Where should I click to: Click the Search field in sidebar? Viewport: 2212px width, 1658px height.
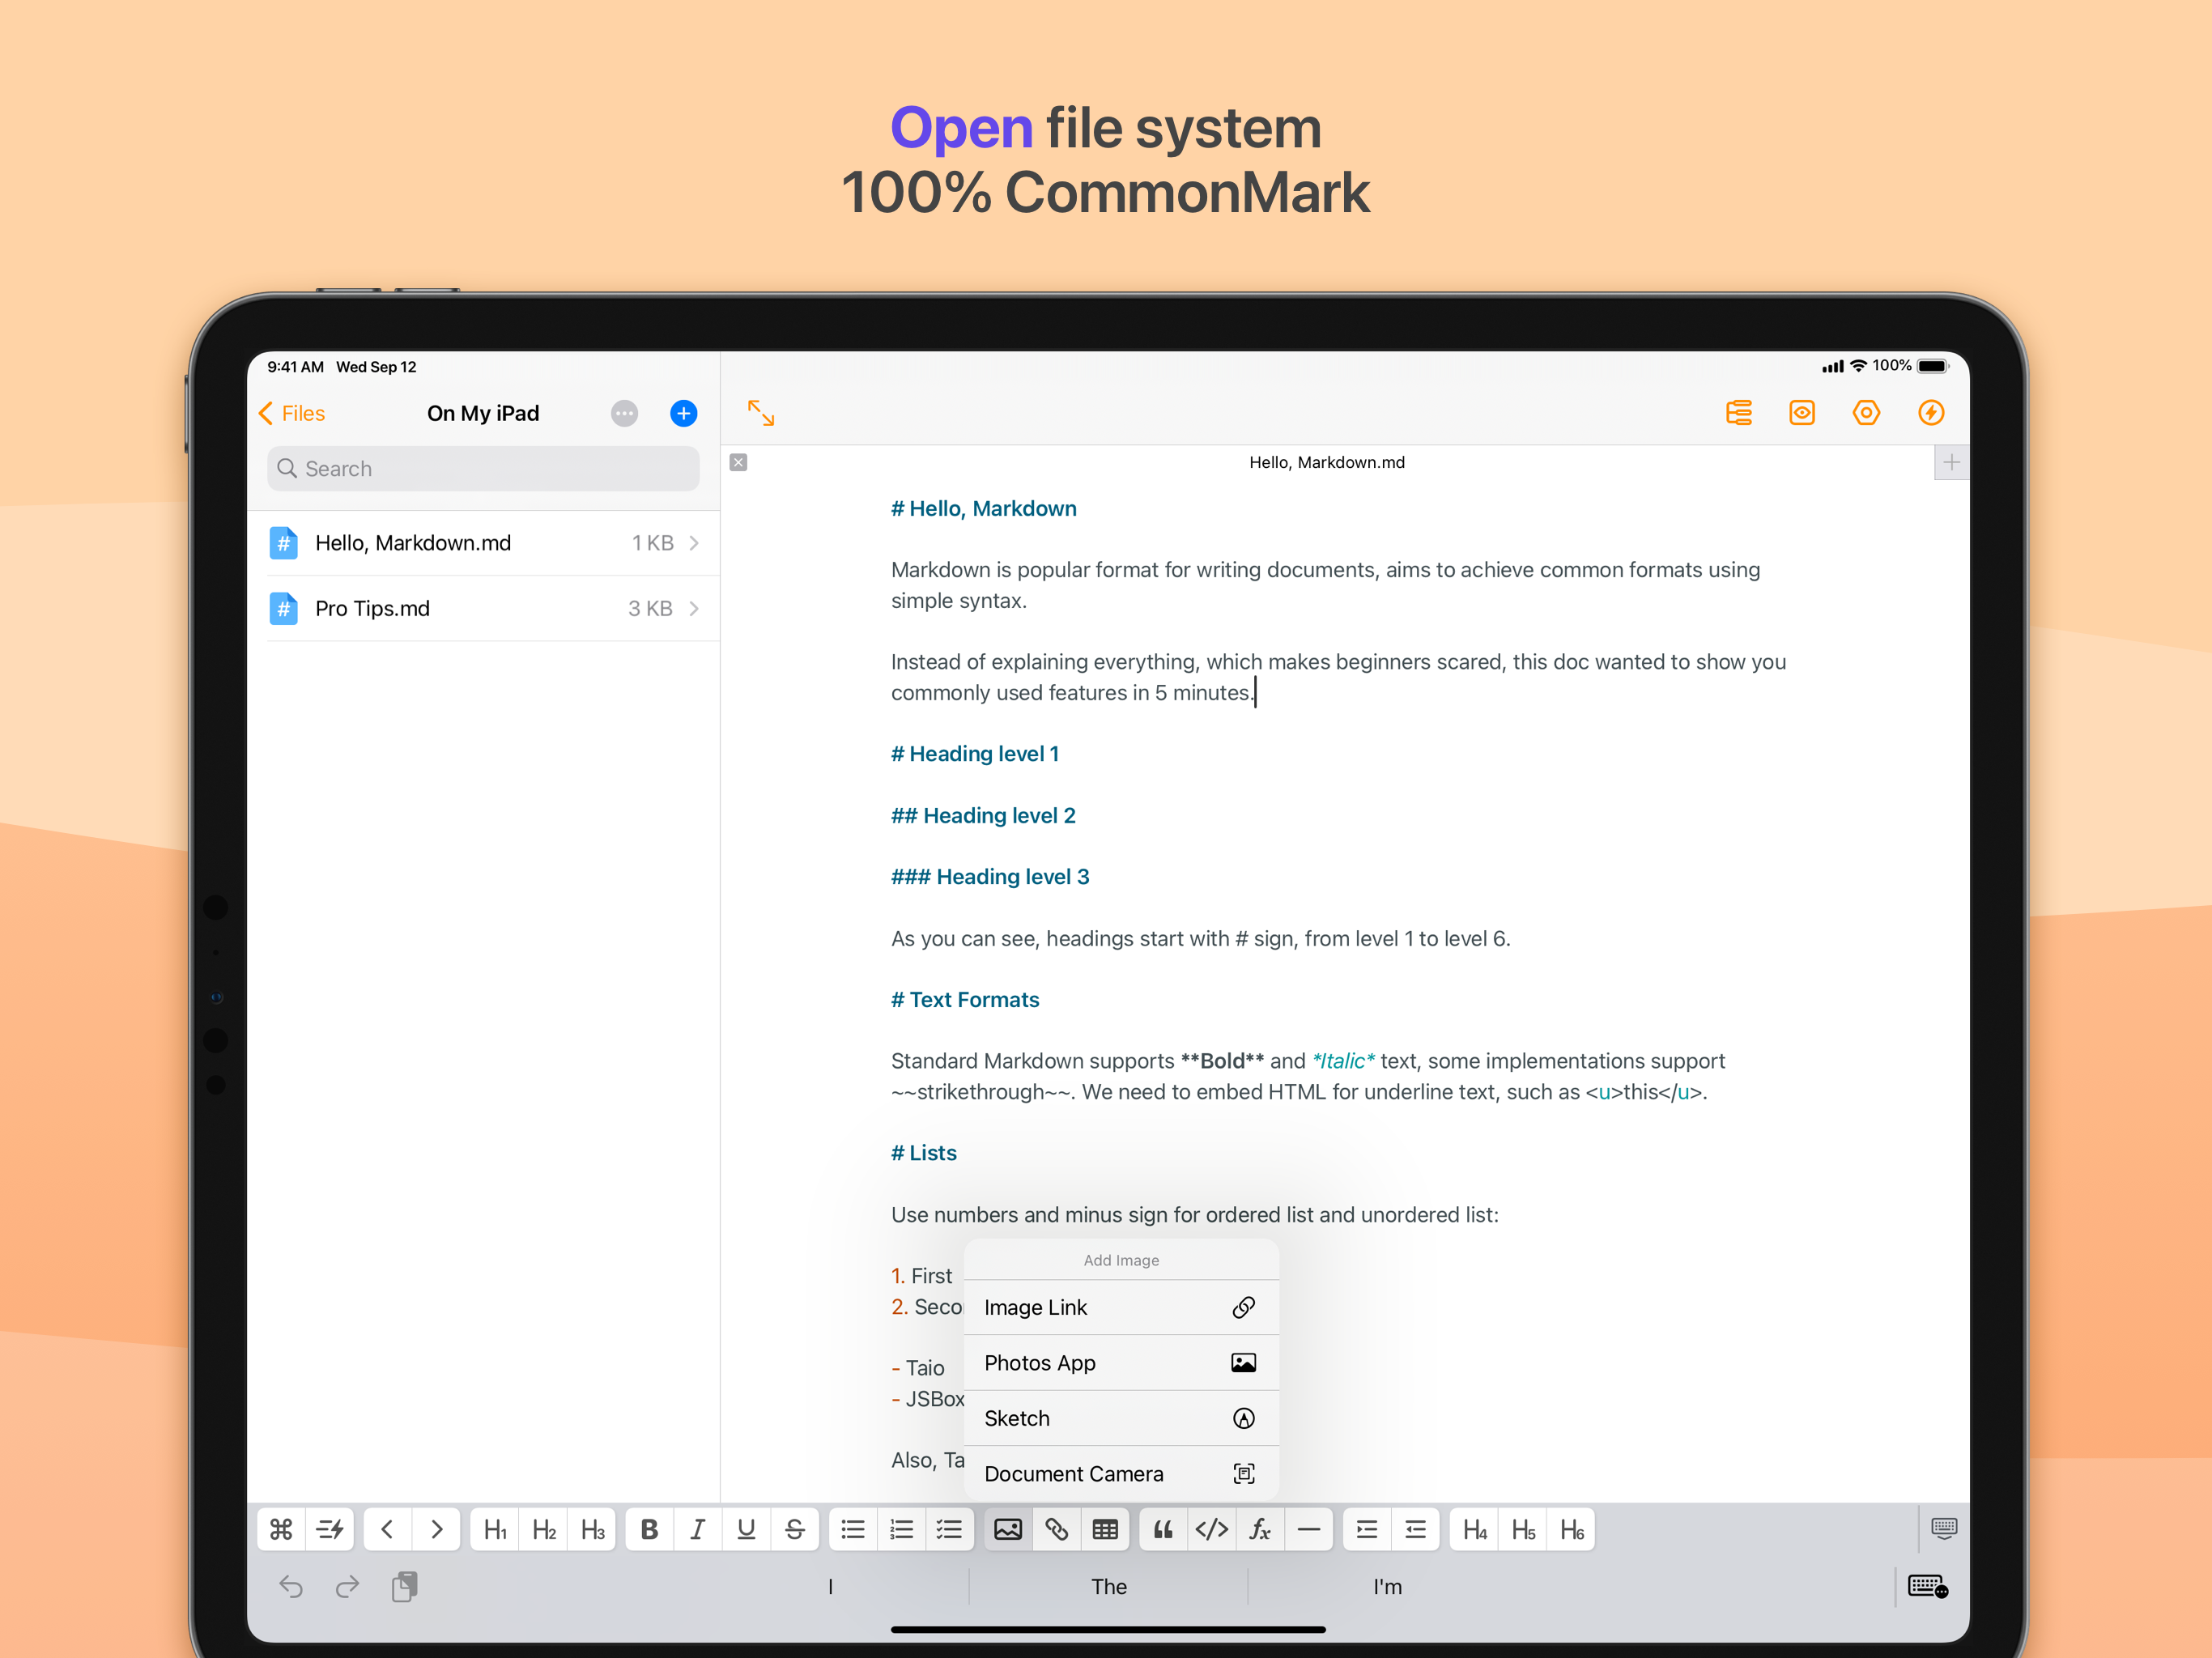pos(483,468)
